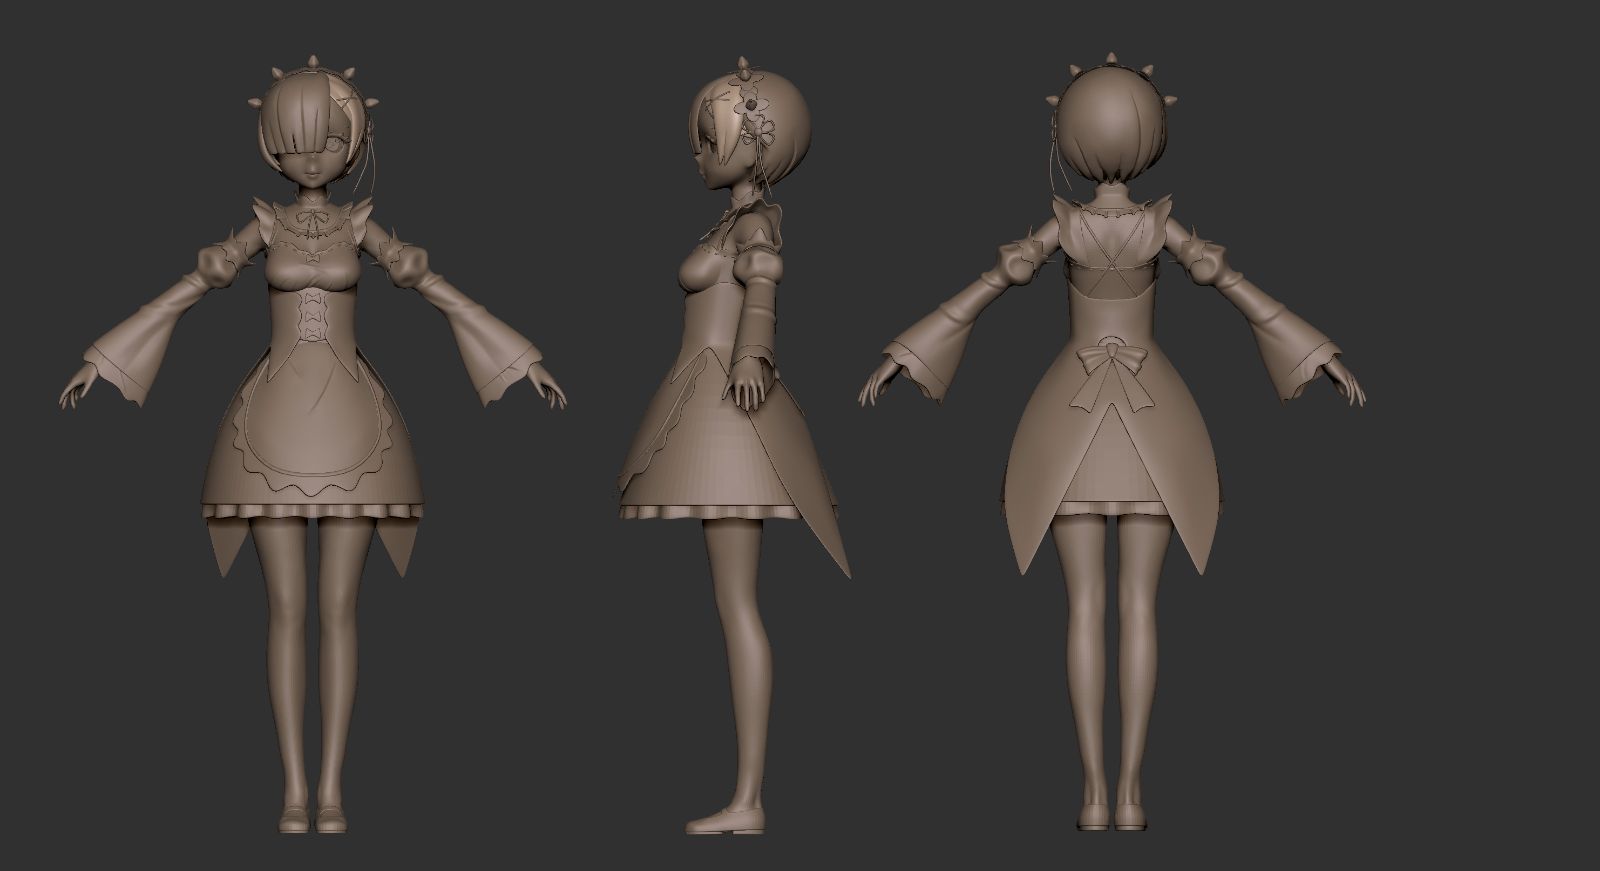Image resolution: width=1600 pixels, height=871 pixels.
Task: Select the side-profile character model
Action: [732, 445]
